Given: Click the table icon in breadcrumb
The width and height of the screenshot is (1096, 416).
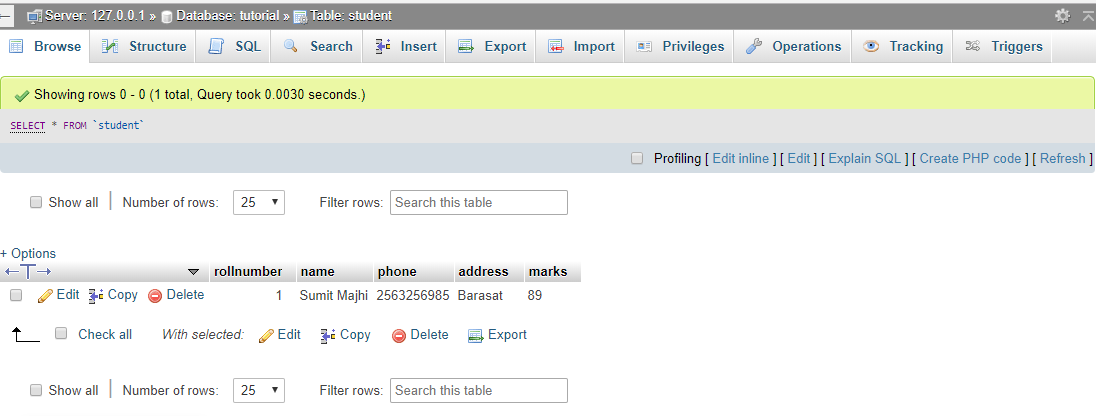Looking at the screenshot, I should click(300, 16).
